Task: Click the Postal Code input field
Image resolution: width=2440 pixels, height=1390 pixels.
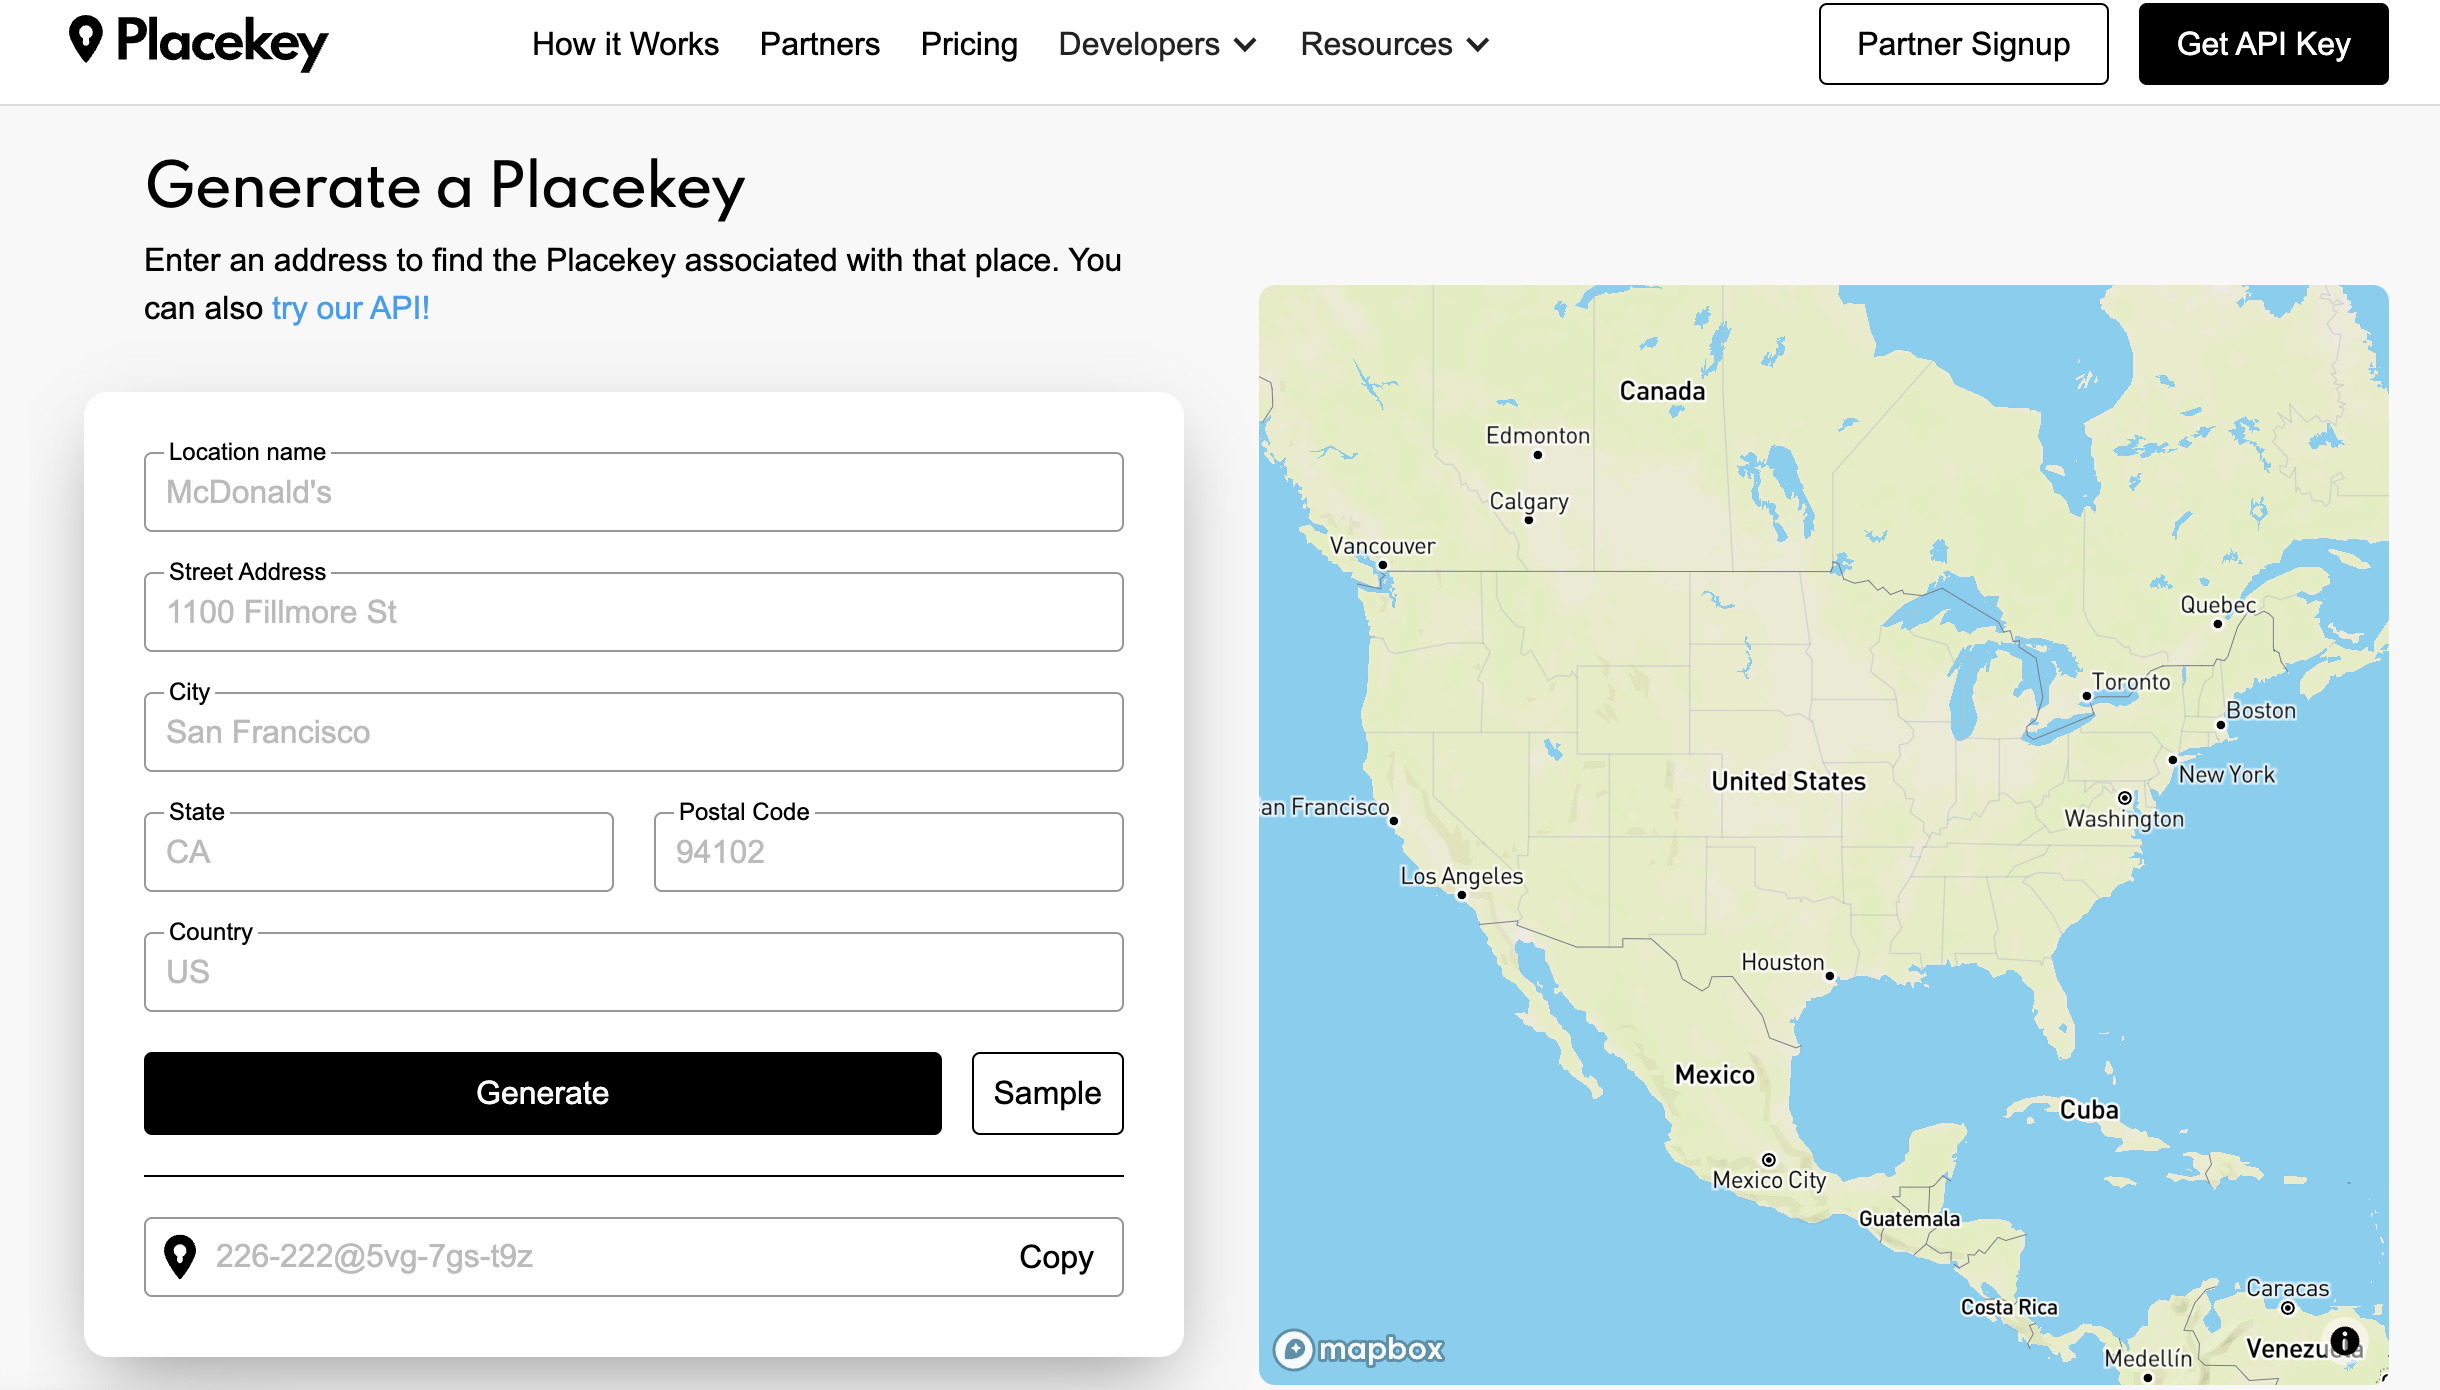Action: click(x=888, y=852)
